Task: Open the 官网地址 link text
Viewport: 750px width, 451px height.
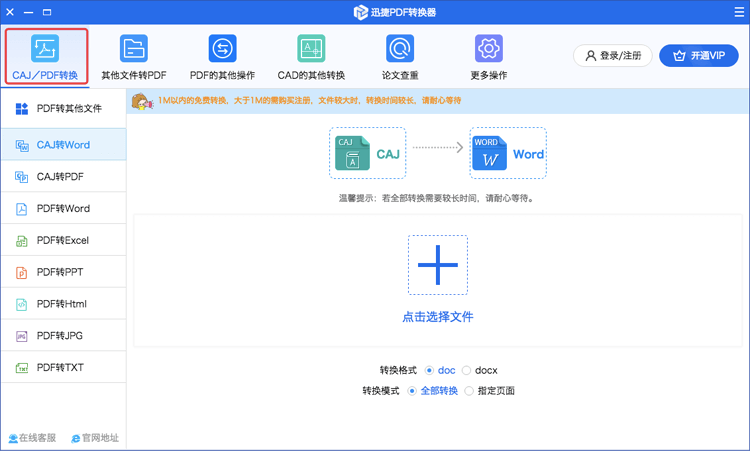Action: [100, 438]
